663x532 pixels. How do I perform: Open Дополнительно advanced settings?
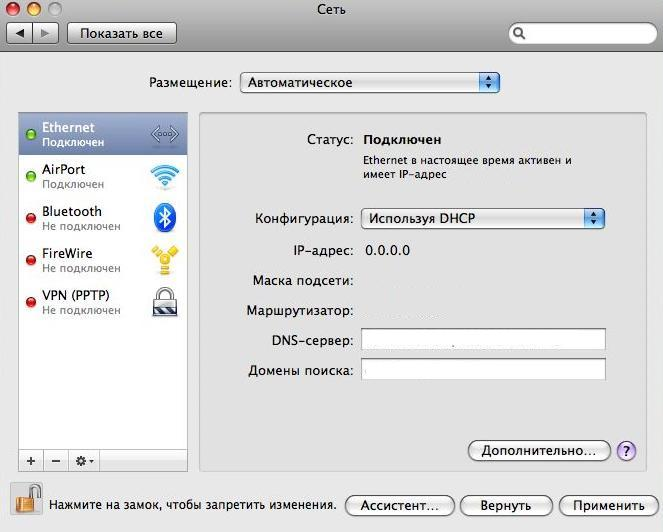tap(539, 451)
